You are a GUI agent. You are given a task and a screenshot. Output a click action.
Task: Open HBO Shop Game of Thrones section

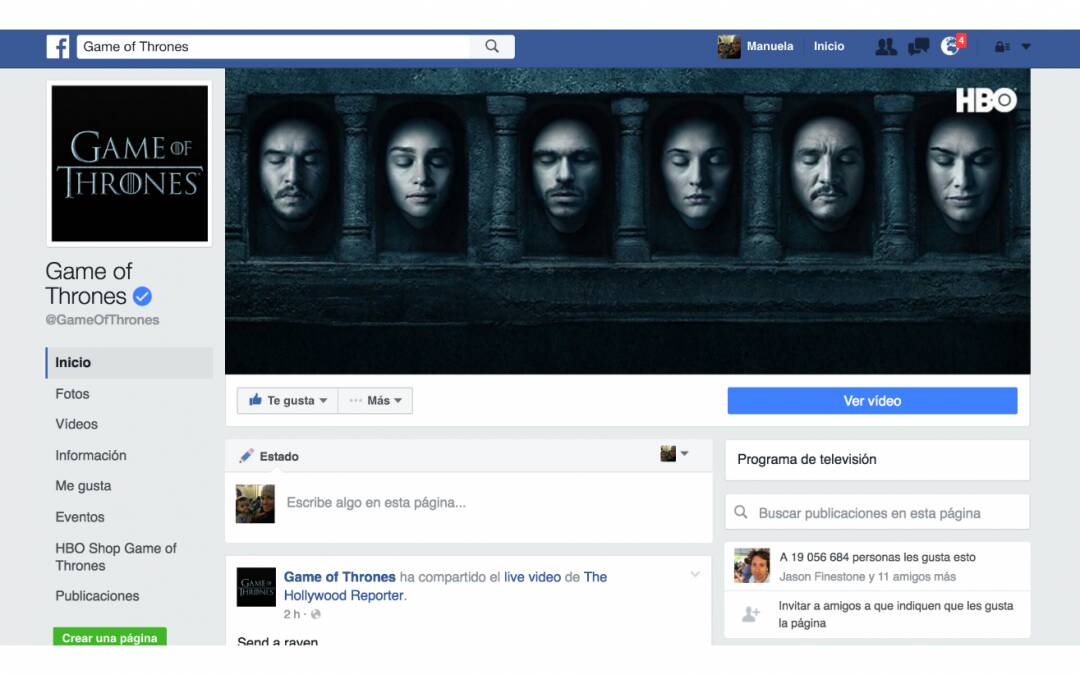[116, 557]
